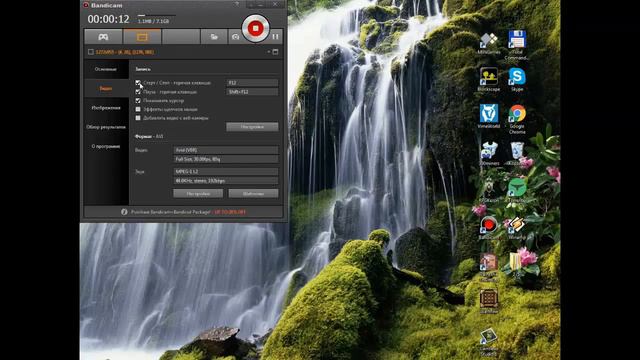Follow the Purchase Bandicam+Bandicut Package link

pyautogui.click(x=188, y=212)
